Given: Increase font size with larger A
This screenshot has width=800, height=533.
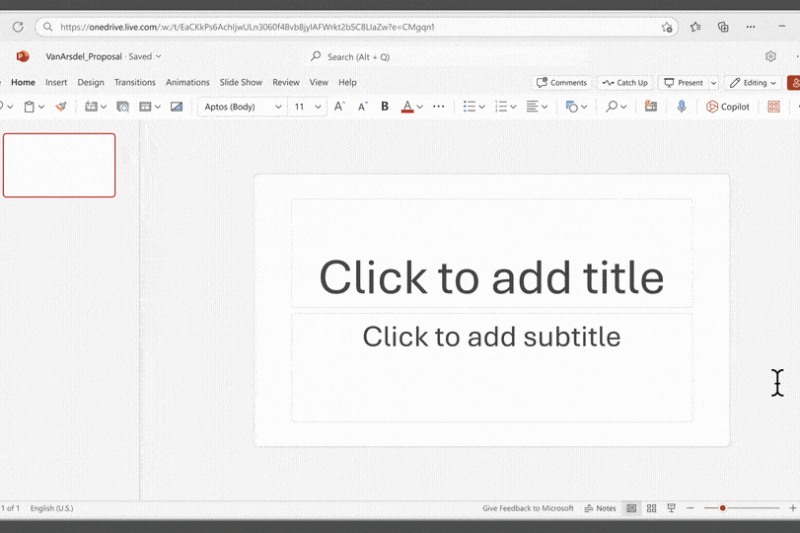Looking at the screenshot, I should tap(339, 107).
